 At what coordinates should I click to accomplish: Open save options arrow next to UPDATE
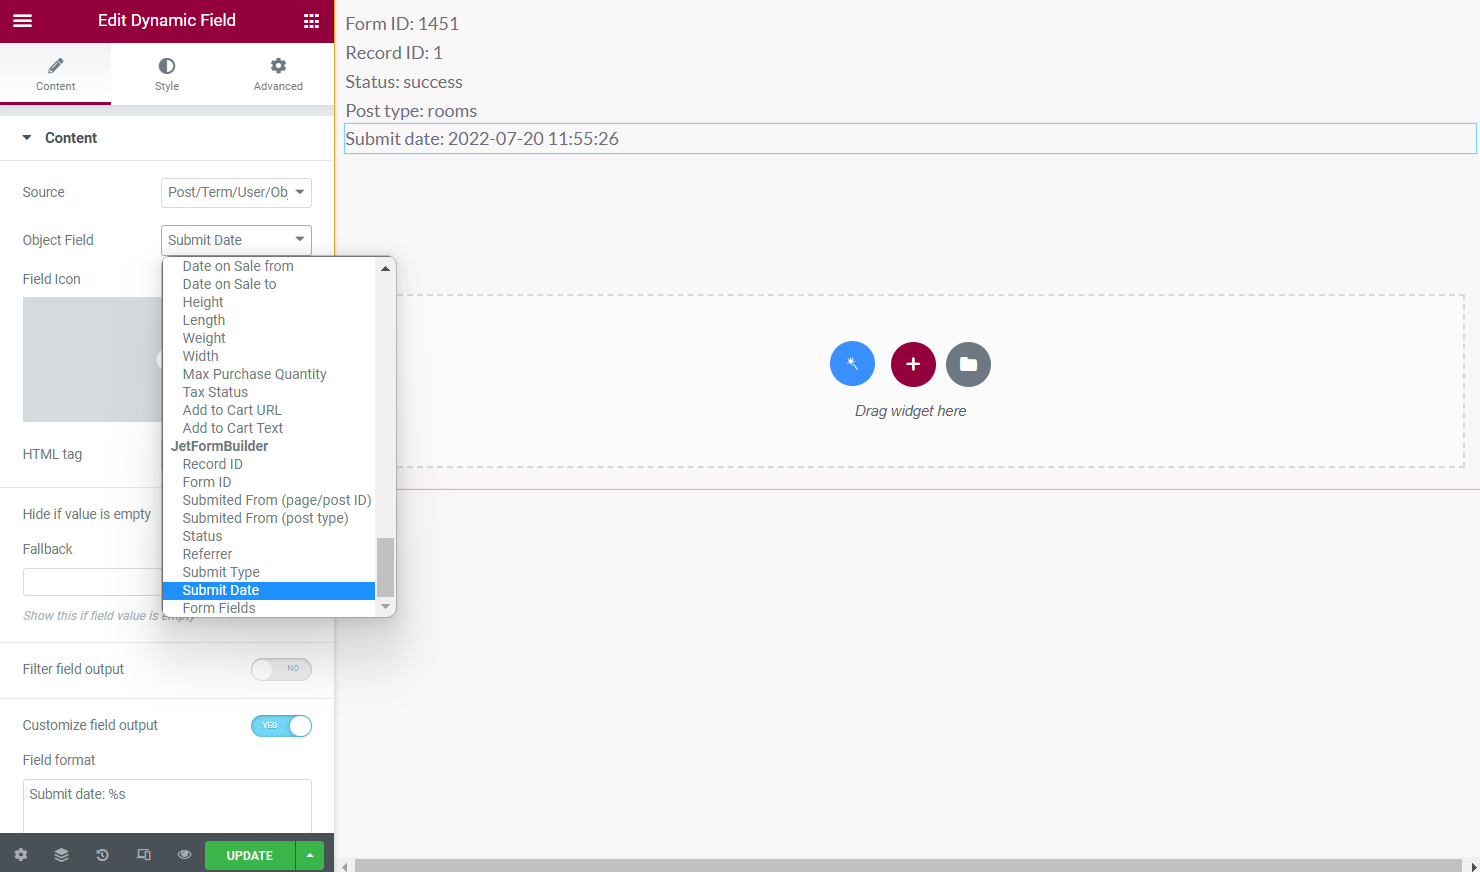point(310,855)
